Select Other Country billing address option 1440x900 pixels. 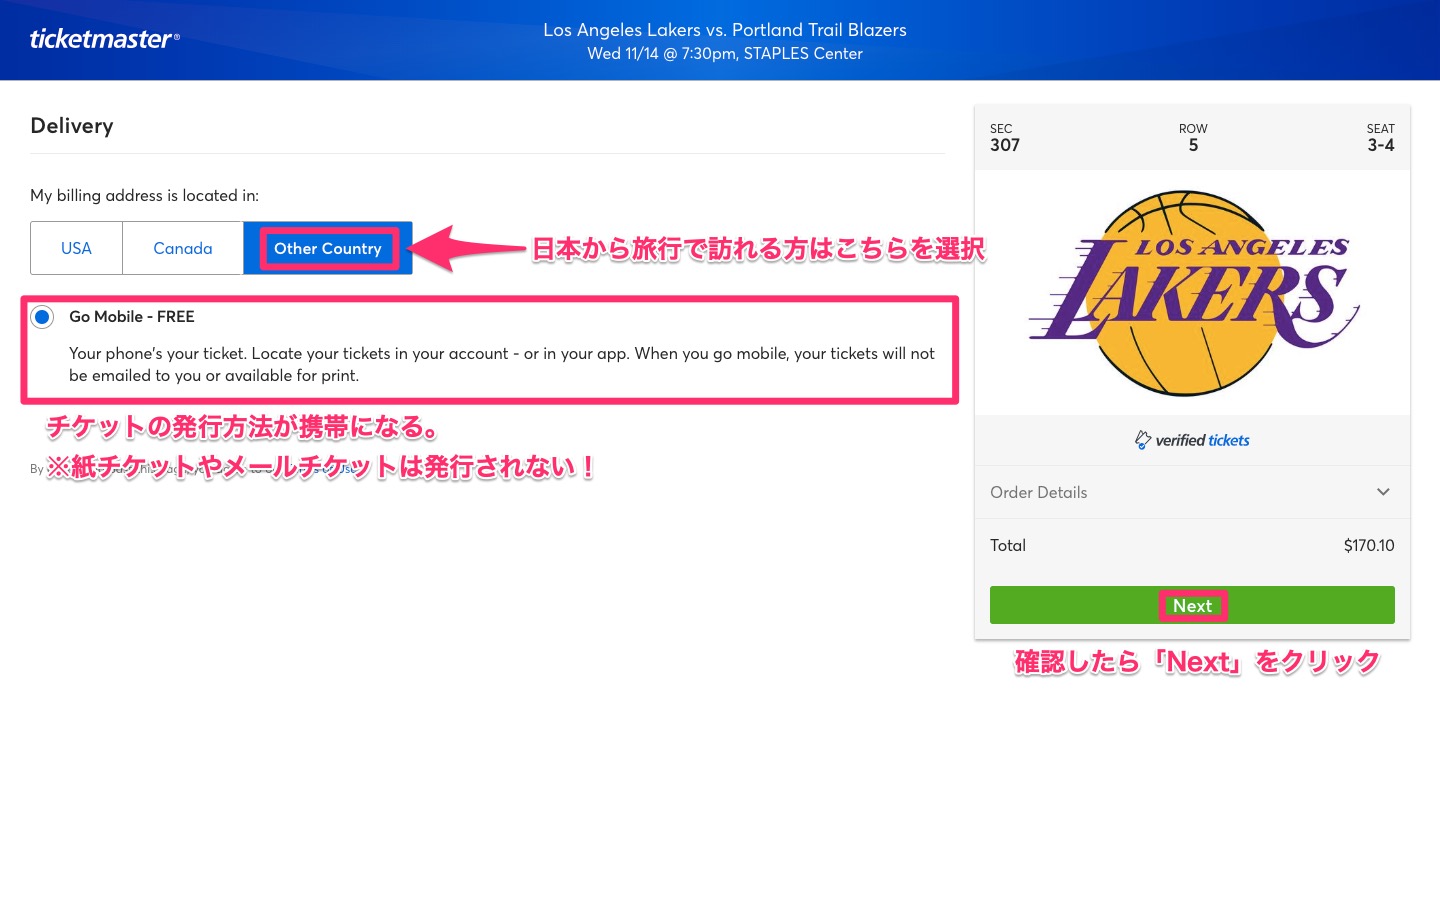tap(328, 248)
